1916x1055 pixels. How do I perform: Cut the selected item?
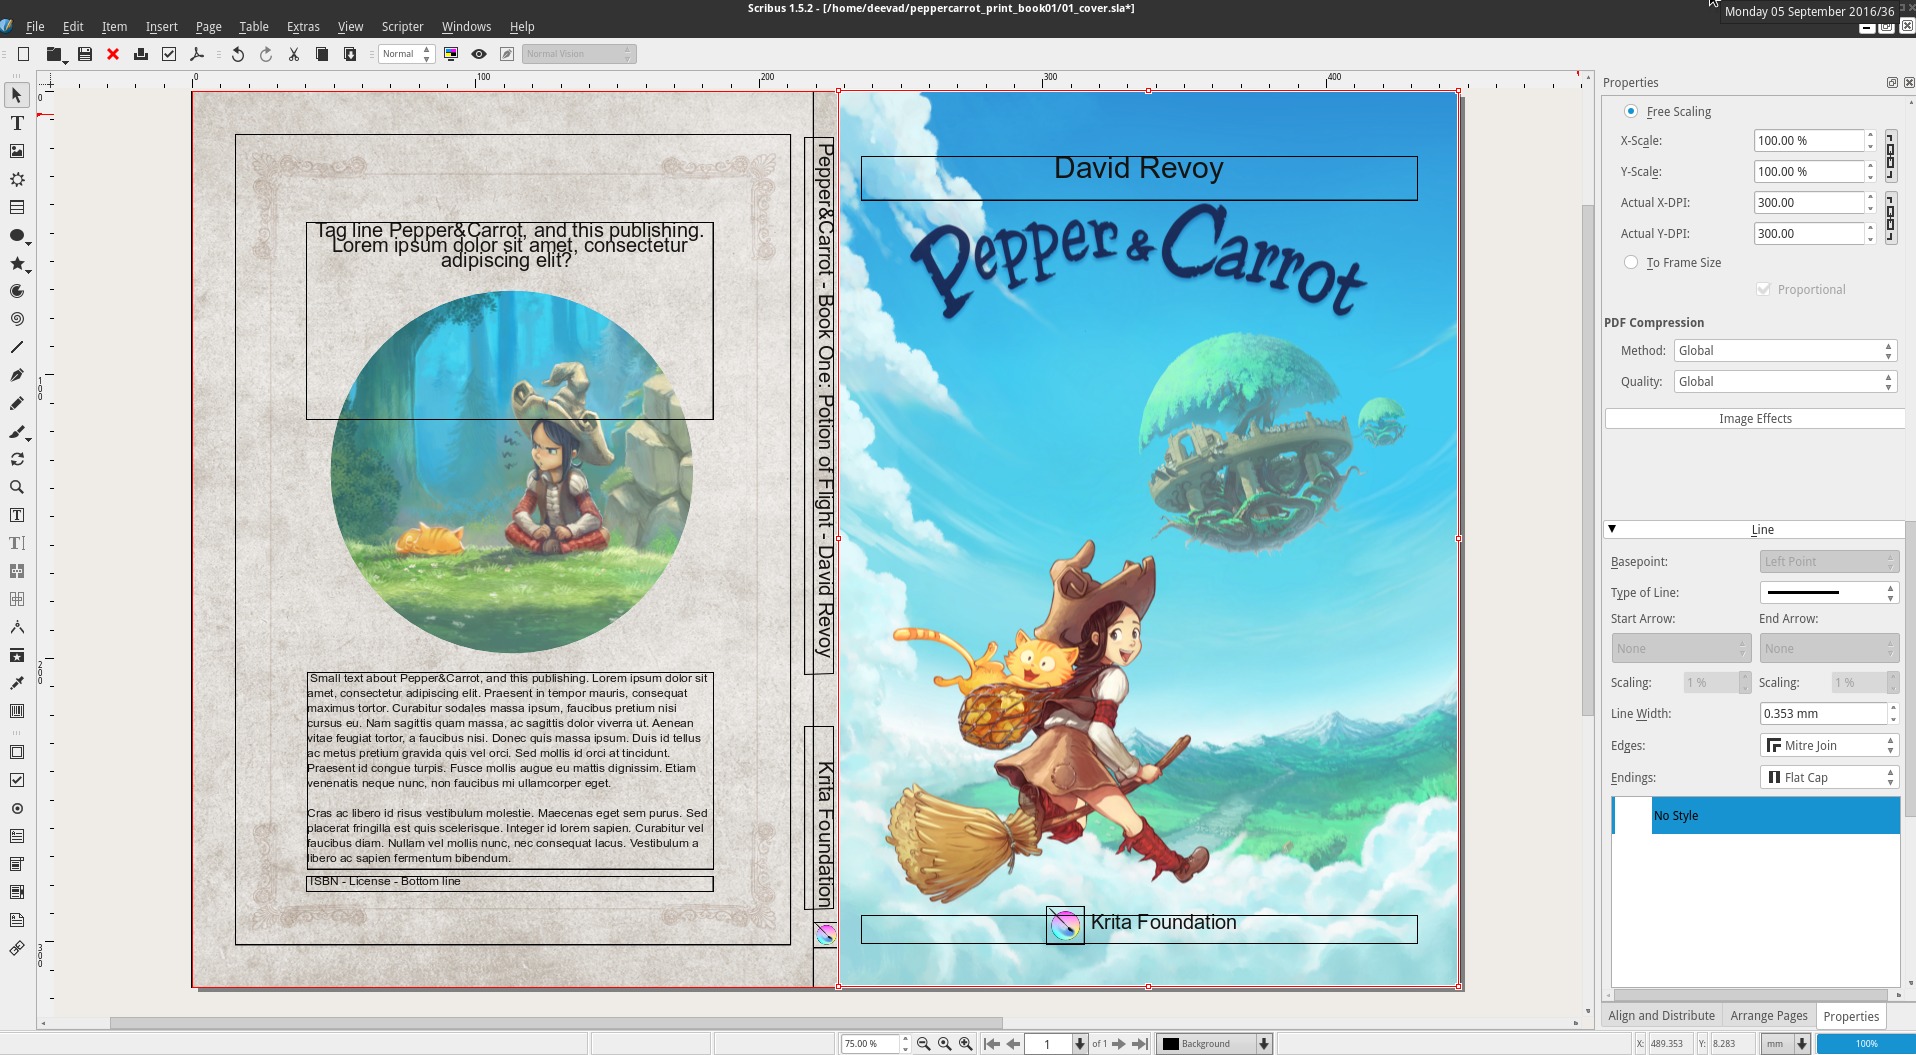pos(294,54)
